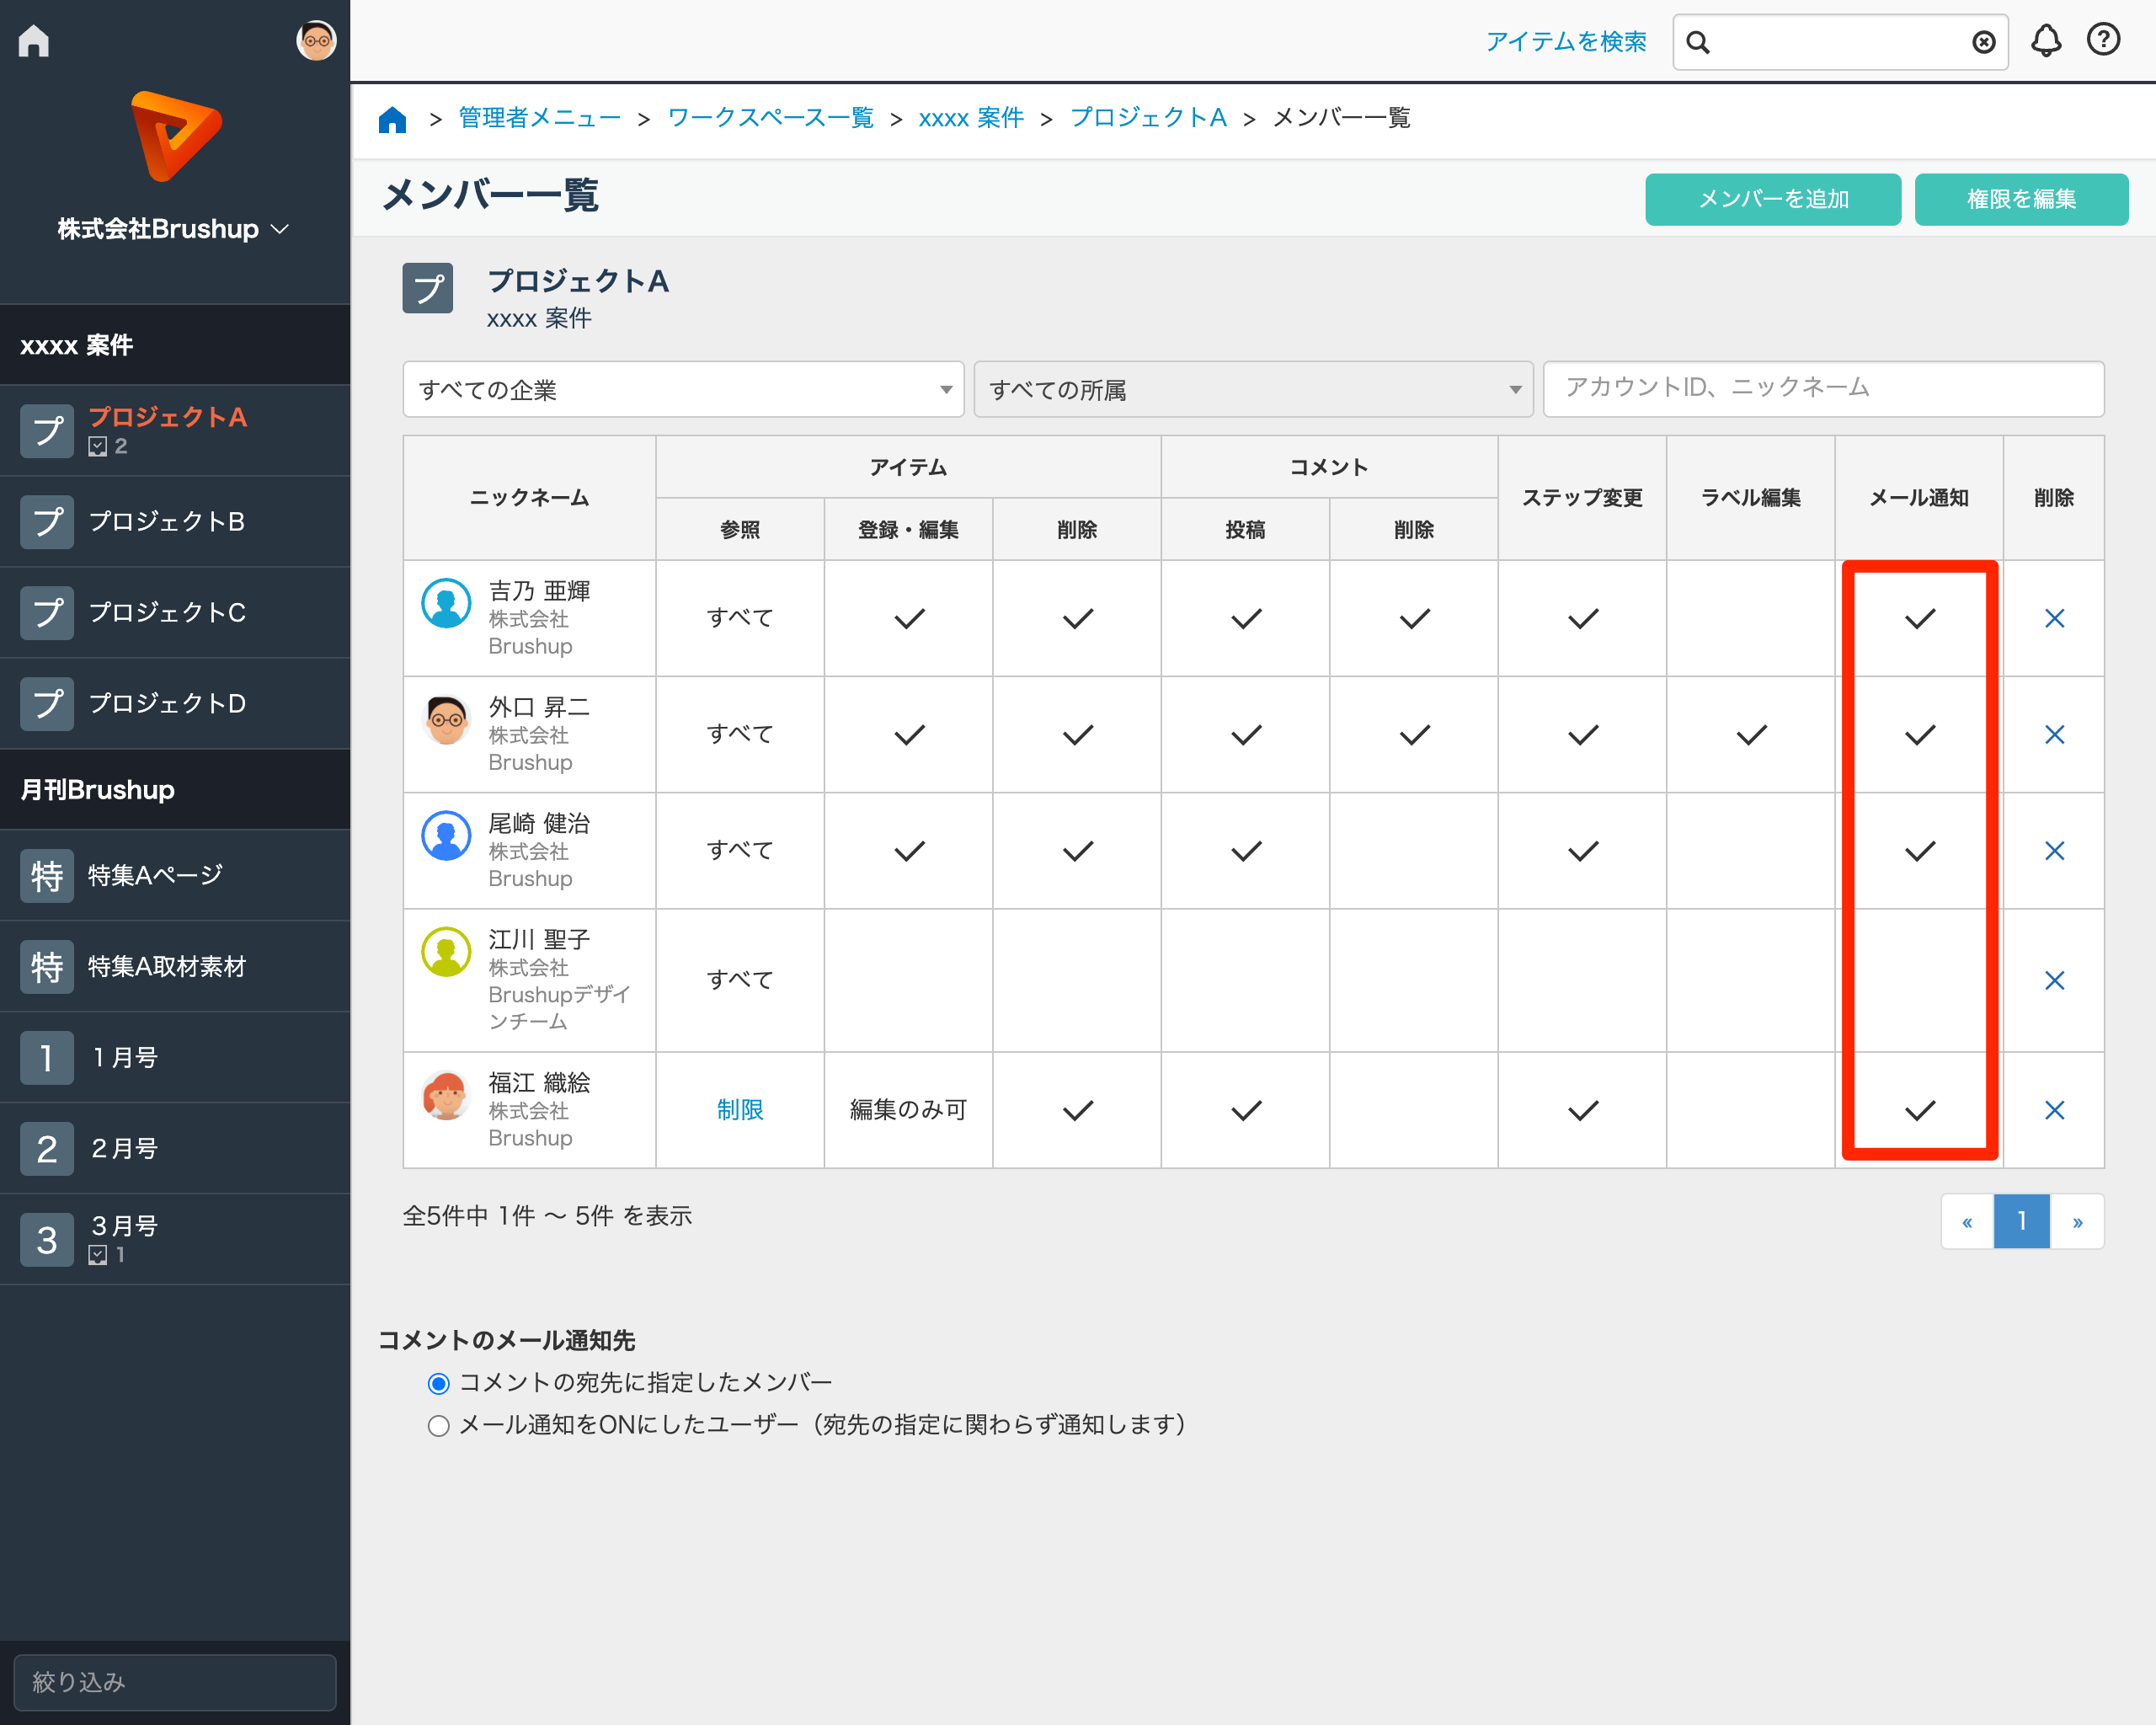2156x1725 pixels.
Task: Open 特集A取材素材 in the sidebar
Action: [167, 966]
